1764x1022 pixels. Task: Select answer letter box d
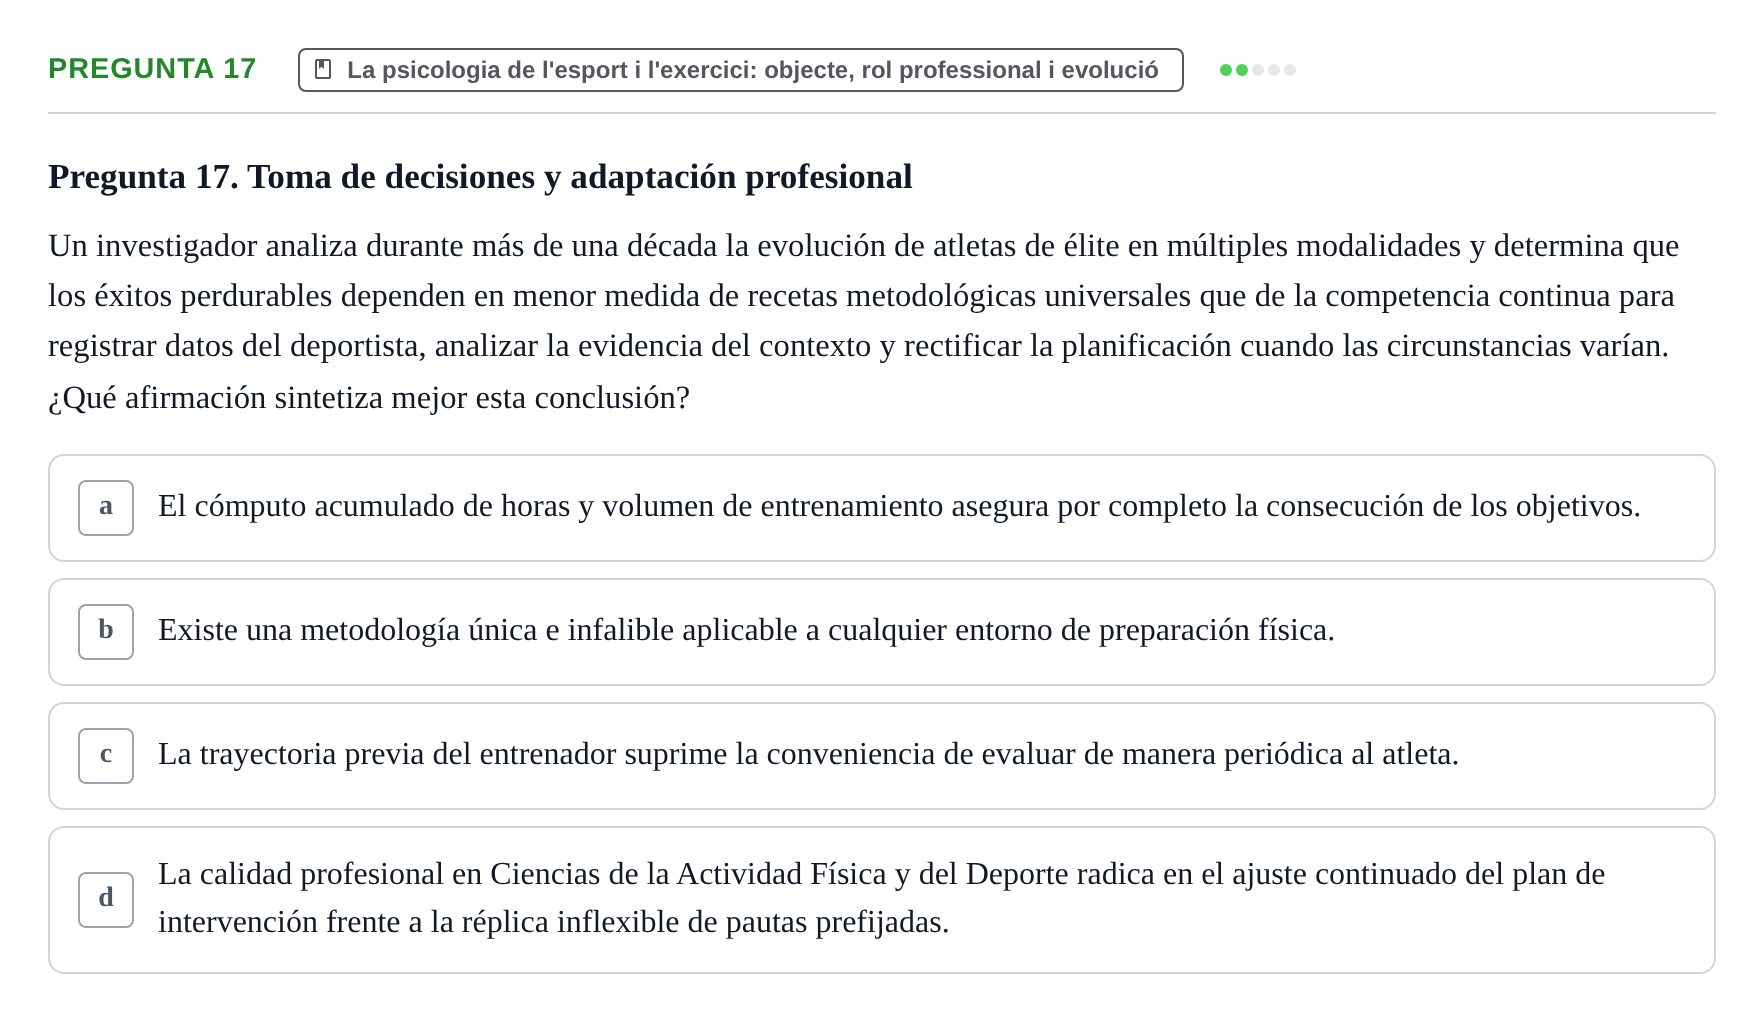point(106,900)
